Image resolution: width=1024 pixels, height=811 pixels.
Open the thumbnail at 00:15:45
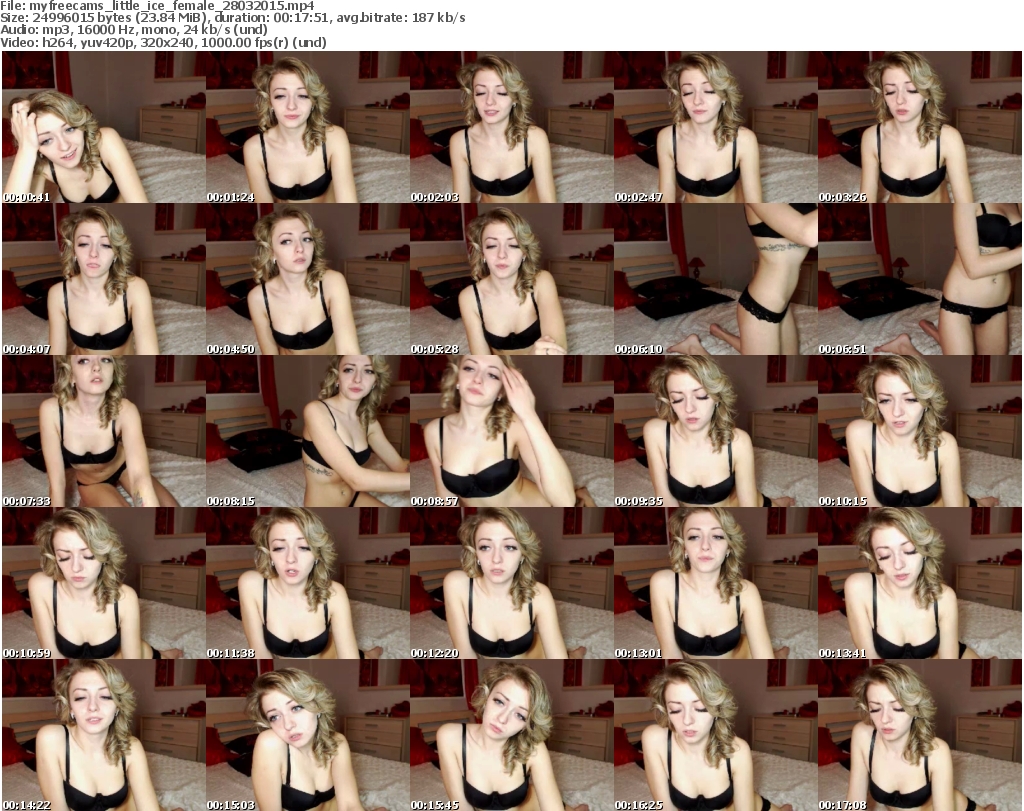510,735
